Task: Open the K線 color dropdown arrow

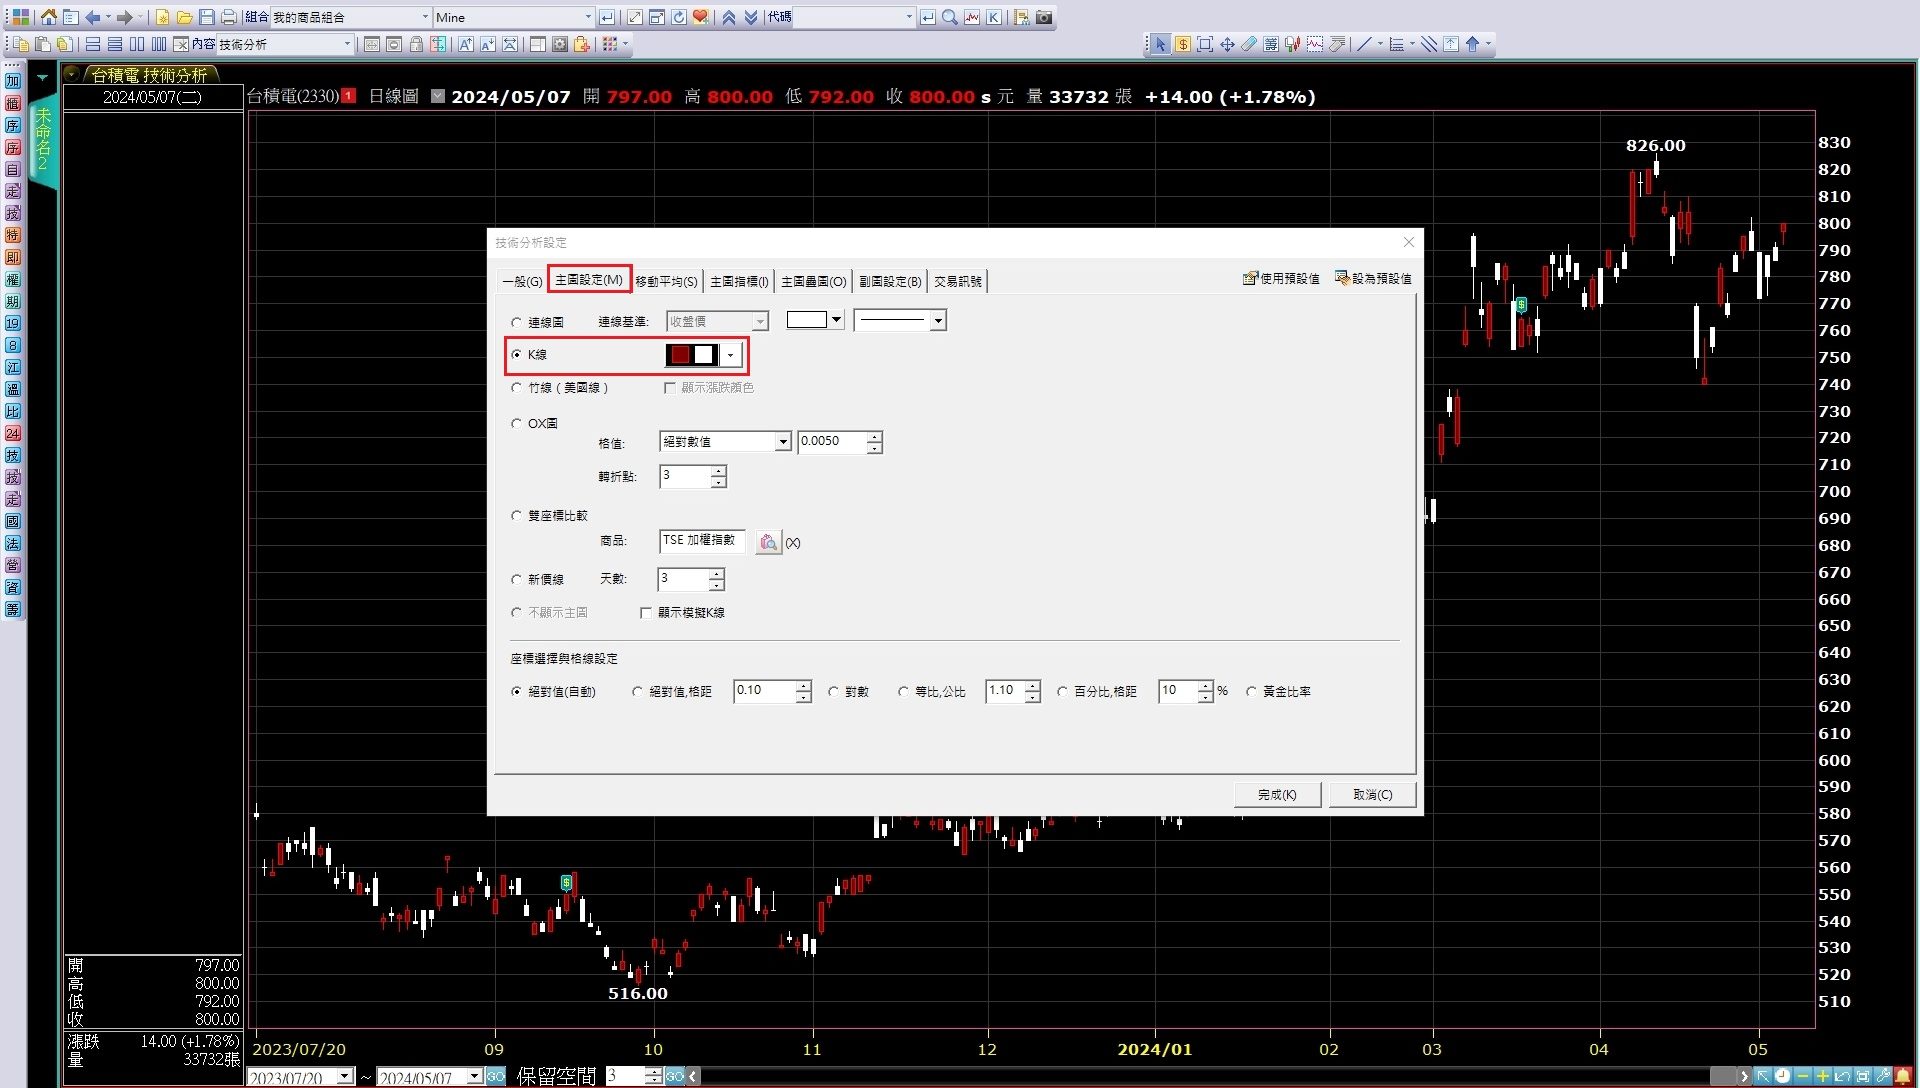Action: [x=731, y=355]
